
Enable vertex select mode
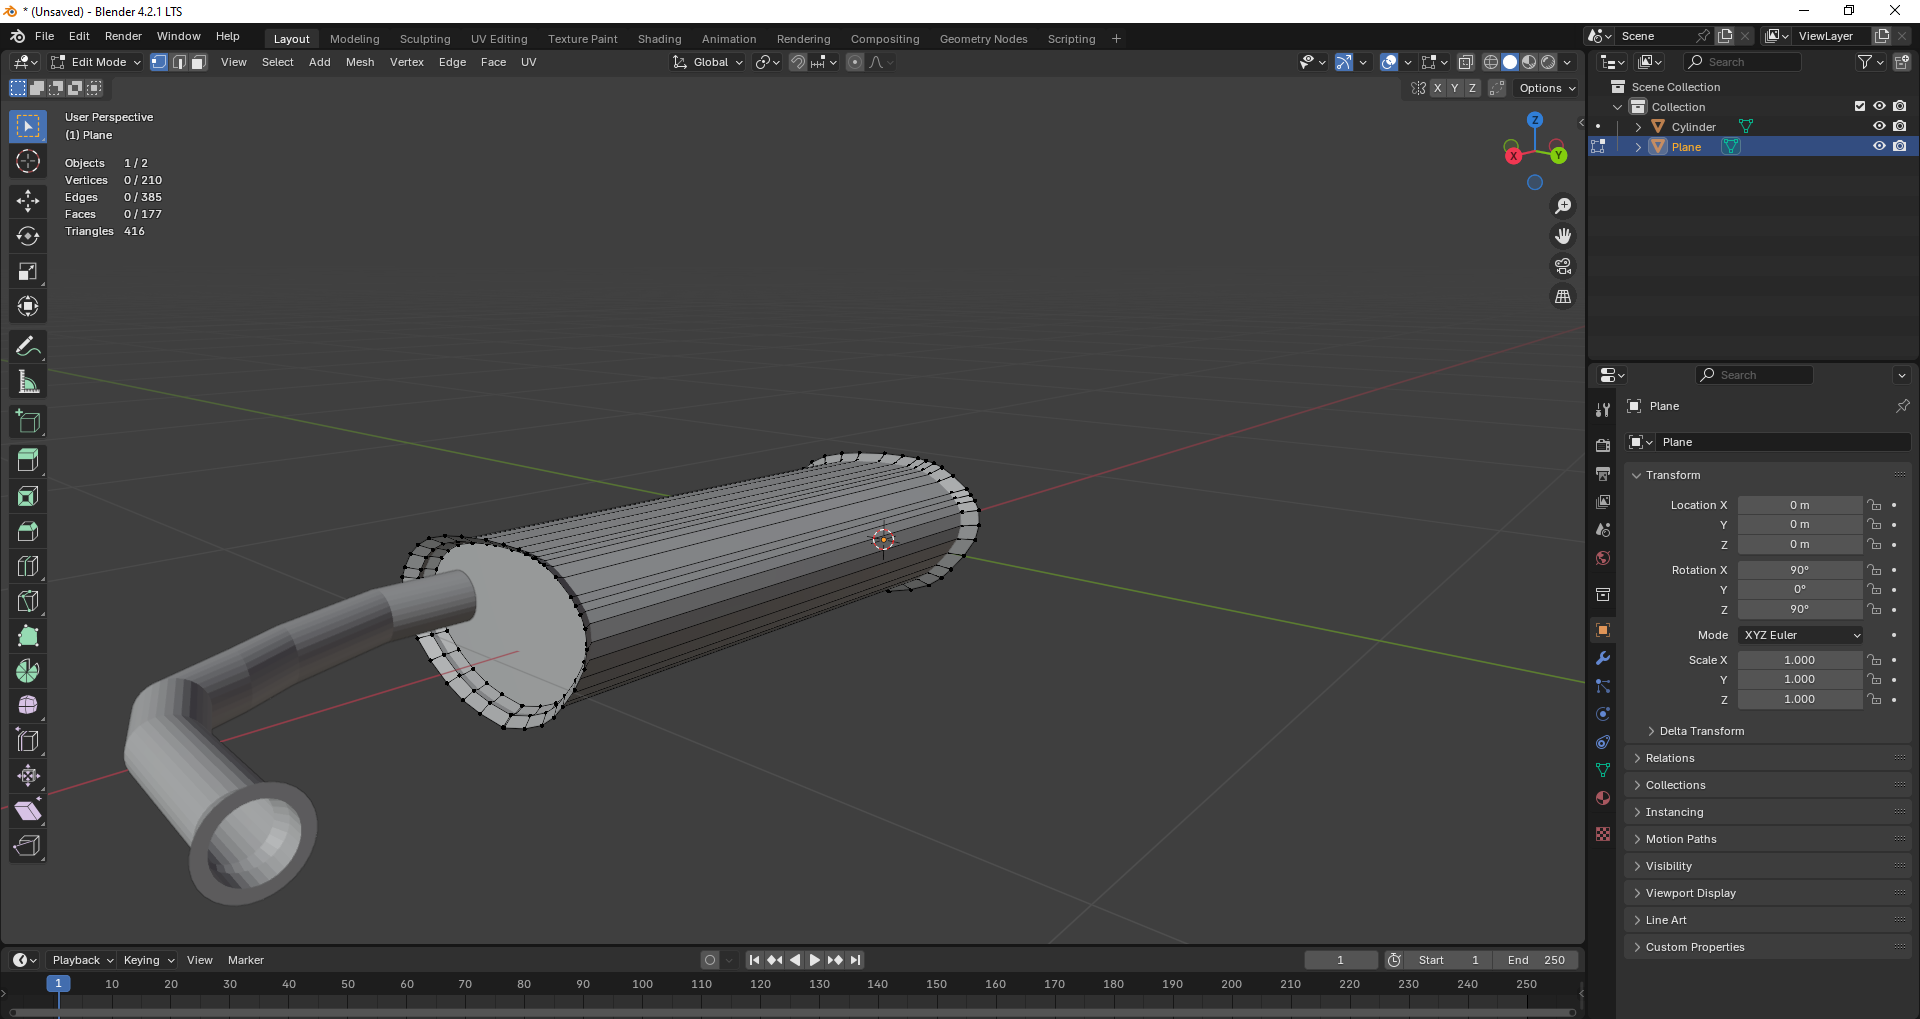pos(159,62)
